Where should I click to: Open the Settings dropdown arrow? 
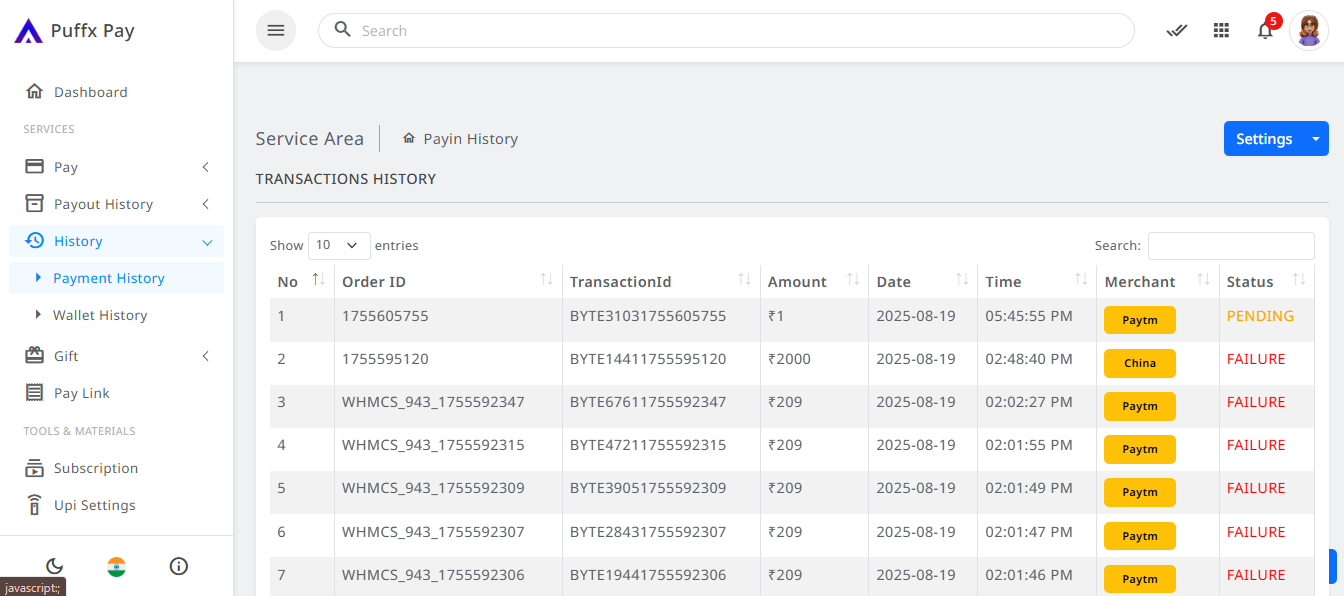click(x=1315, y=139)
